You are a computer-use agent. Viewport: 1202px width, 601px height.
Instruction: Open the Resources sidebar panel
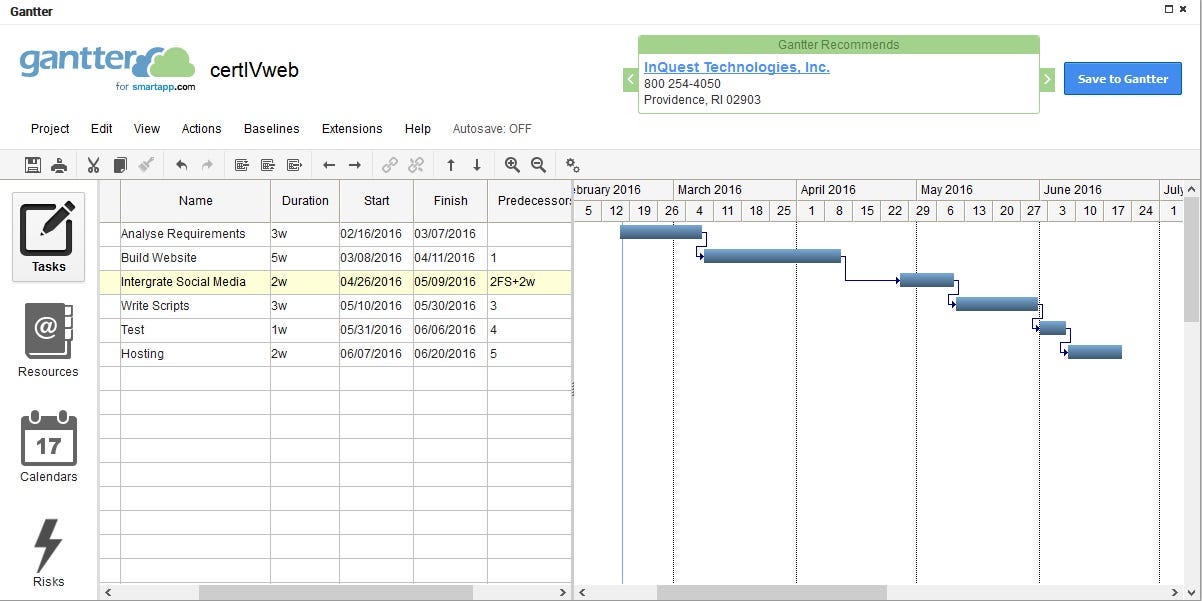pos(48,341)
